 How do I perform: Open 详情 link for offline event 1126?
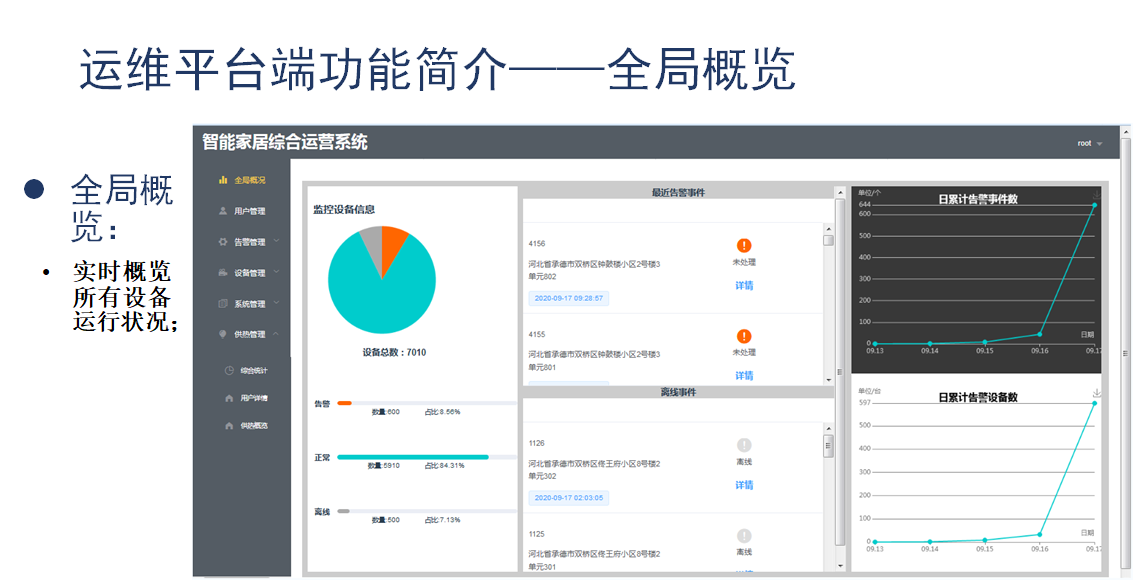[744, 485]
